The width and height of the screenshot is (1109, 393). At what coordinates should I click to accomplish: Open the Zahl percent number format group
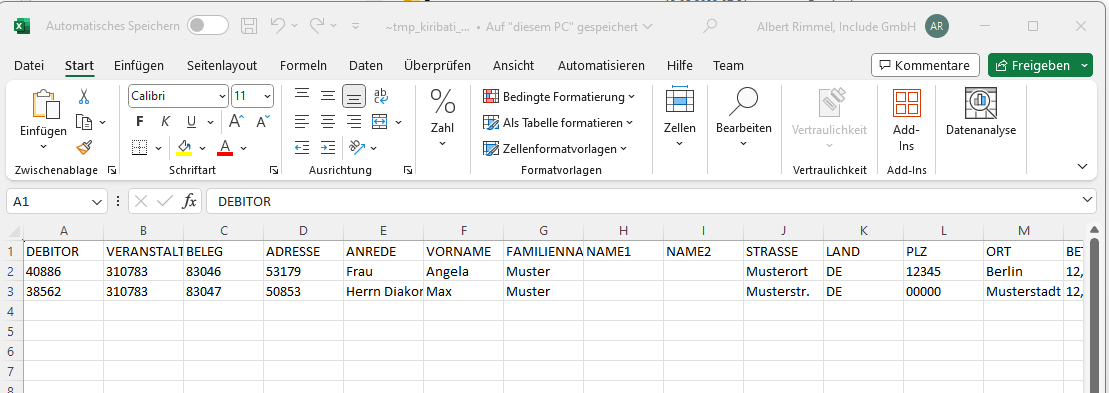(x=443, y=117)
